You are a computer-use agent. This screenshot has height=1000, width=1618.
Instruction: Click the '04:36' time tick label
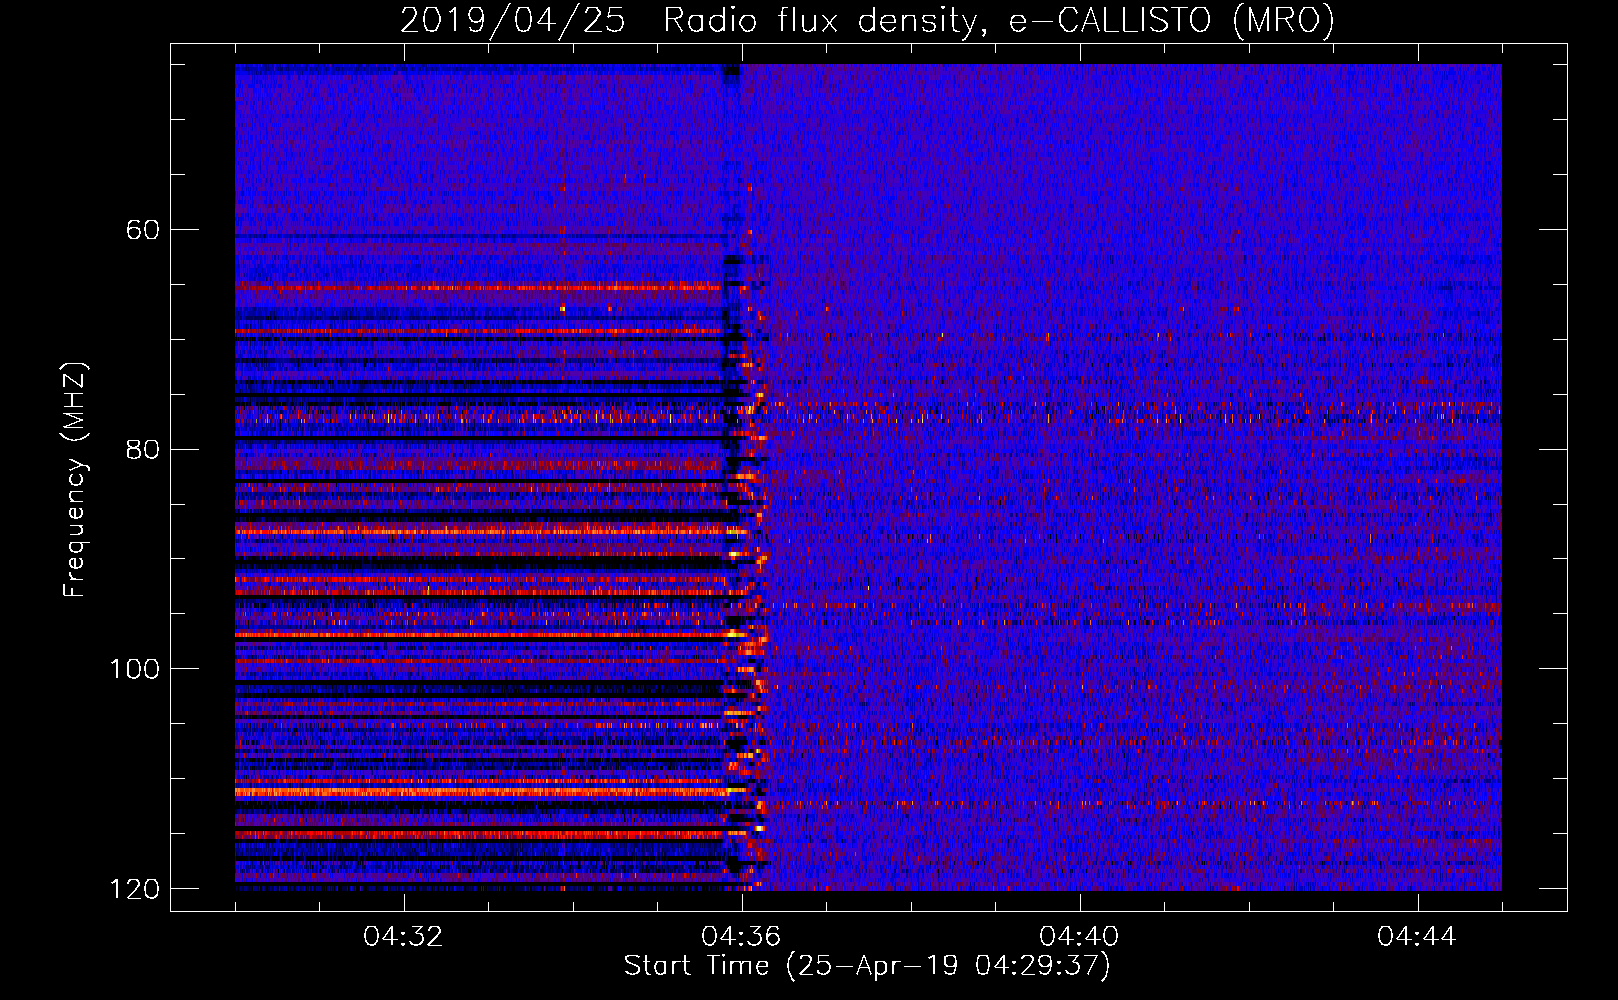(742, 937)
